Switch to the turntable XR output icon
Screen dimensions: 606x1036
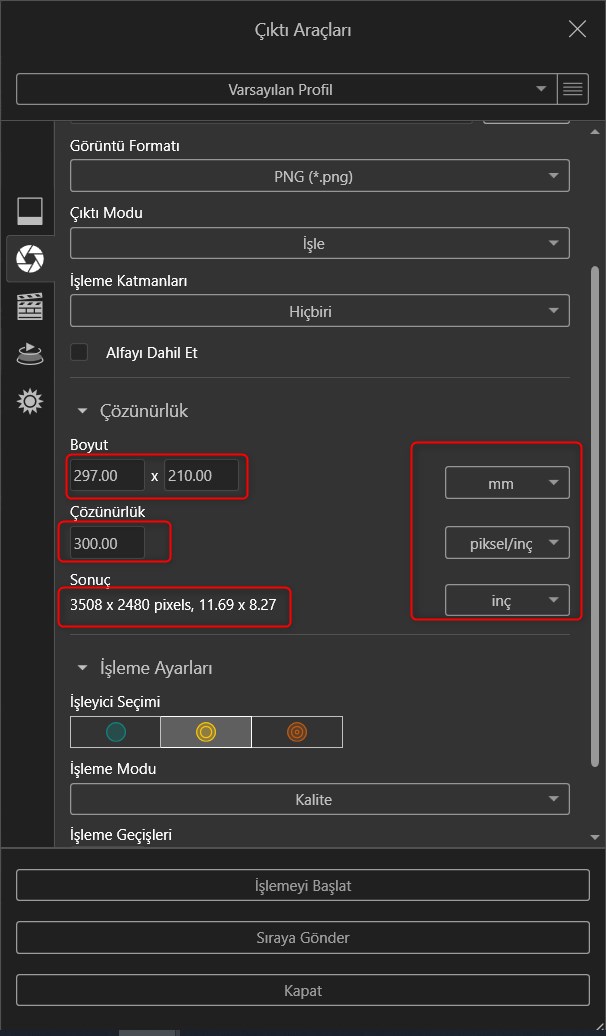pos(30,354)
